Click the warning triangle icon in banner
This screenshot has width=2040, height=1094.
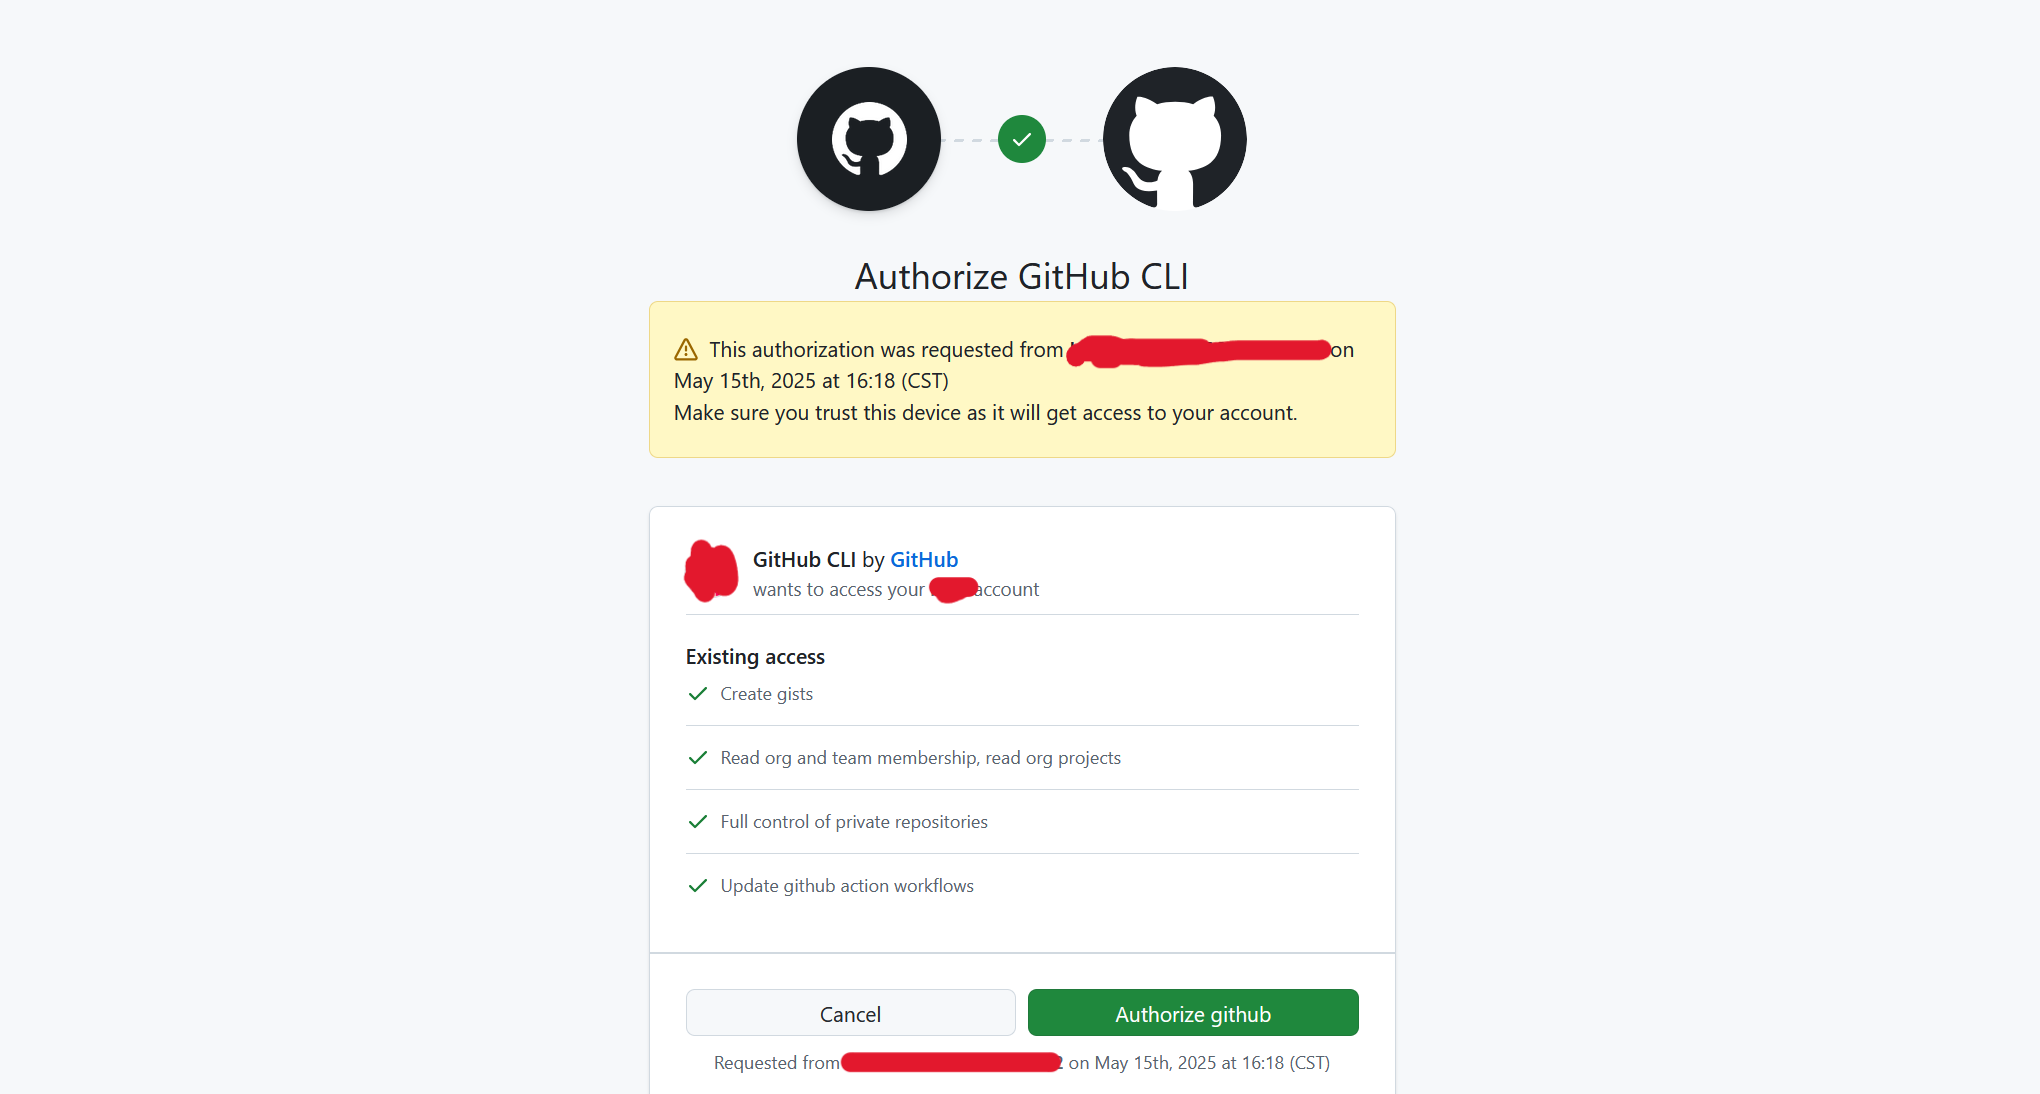tap(686, 350)
